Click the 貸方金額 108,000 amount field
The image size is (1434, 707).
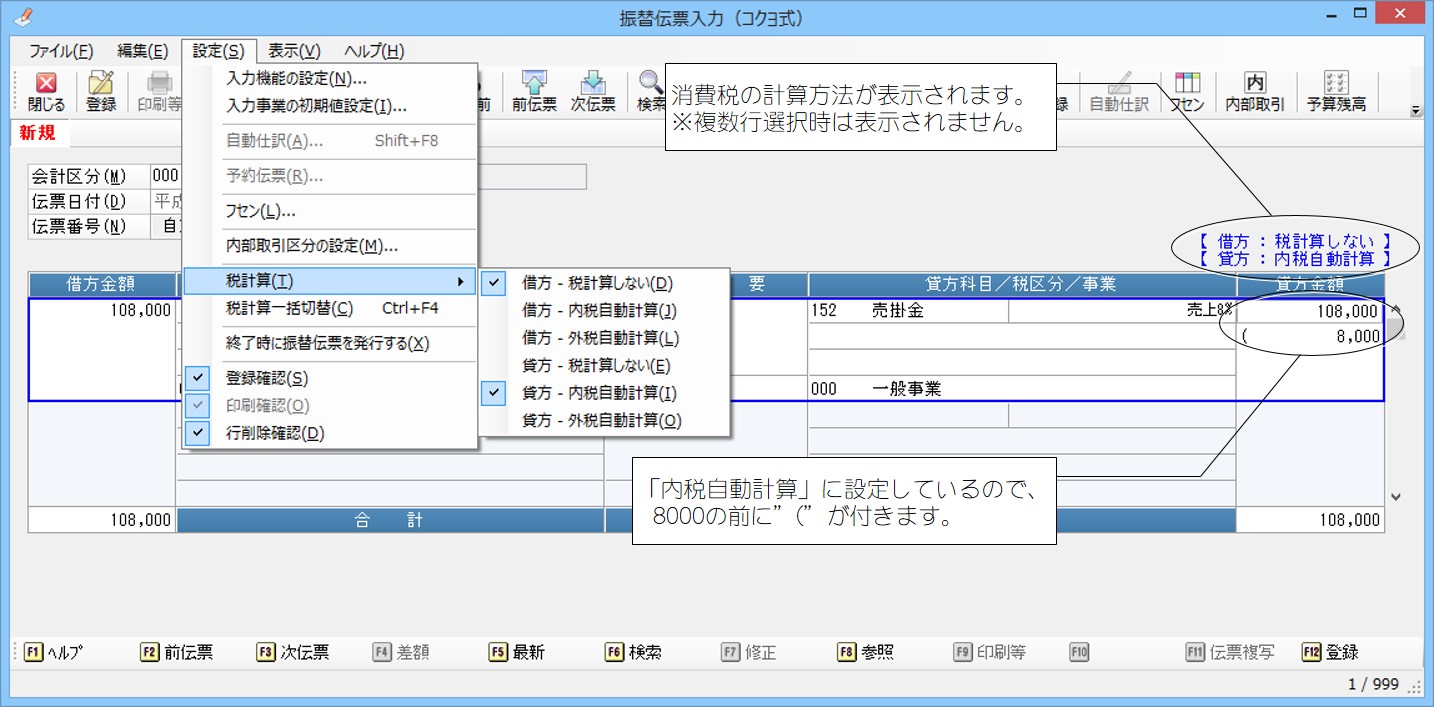[x=1310, y=311]
